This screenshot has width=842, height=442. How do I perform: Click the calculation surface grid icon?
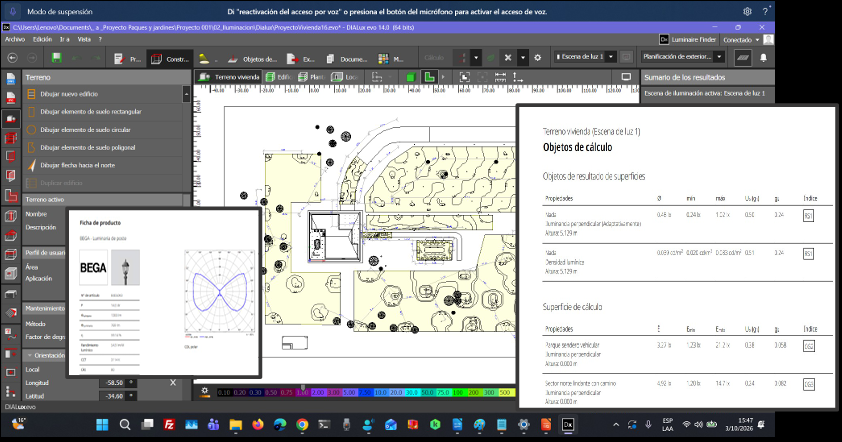[743, 57]
